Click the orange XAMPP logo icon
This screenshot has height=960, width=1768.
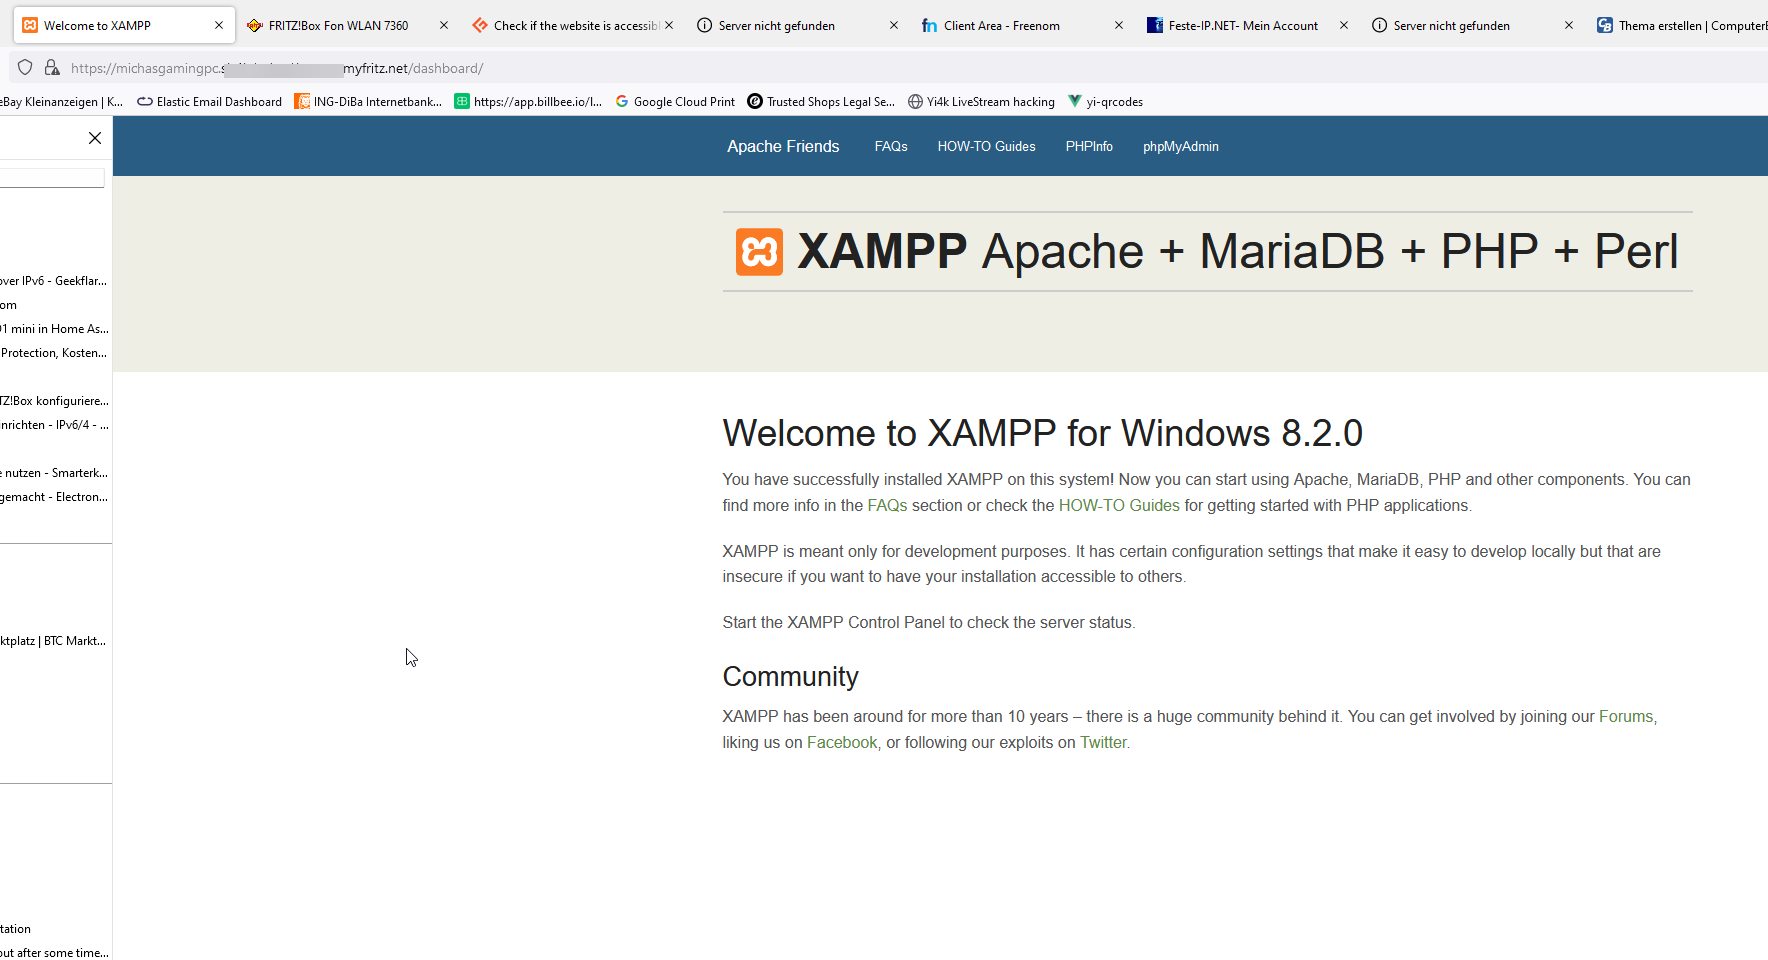click(x=760, y=252)
